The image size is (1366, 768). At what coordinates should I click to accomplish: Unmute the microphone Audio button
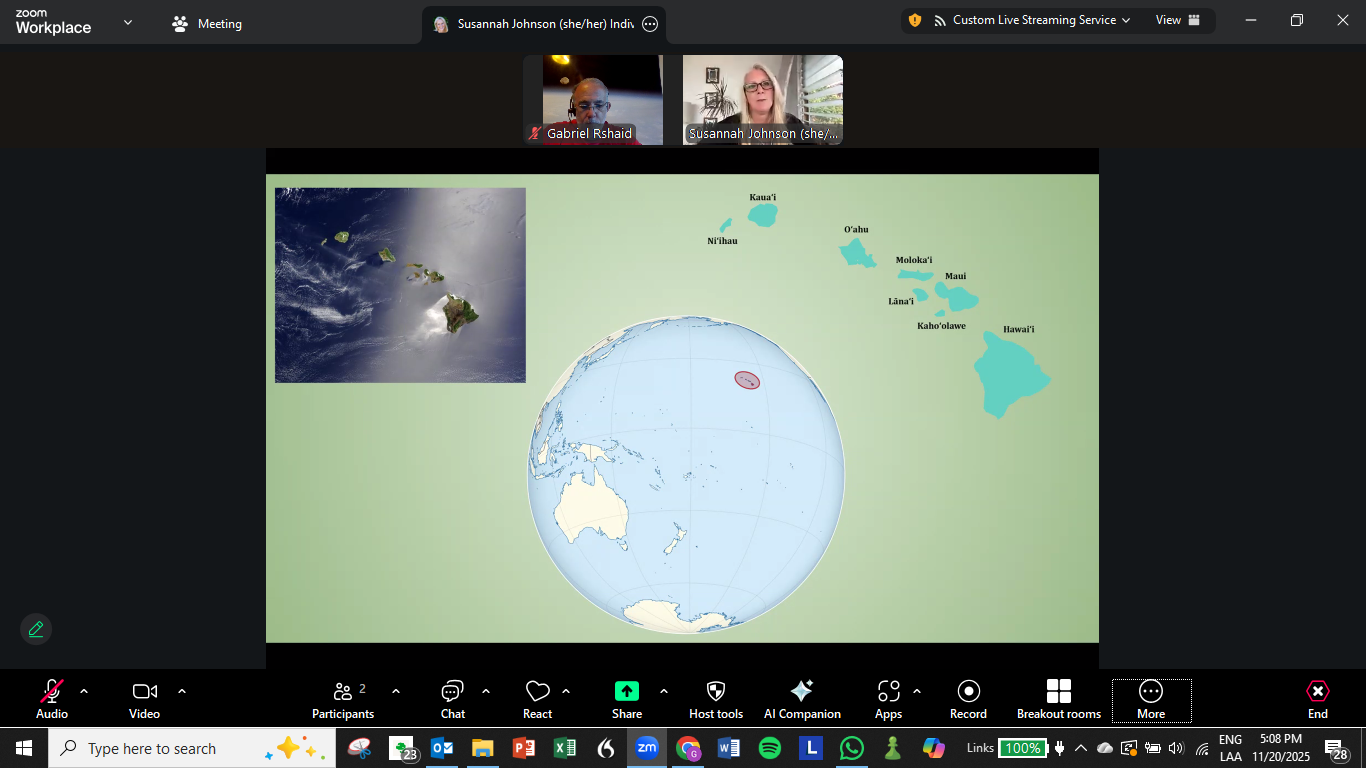click(52, 699)
